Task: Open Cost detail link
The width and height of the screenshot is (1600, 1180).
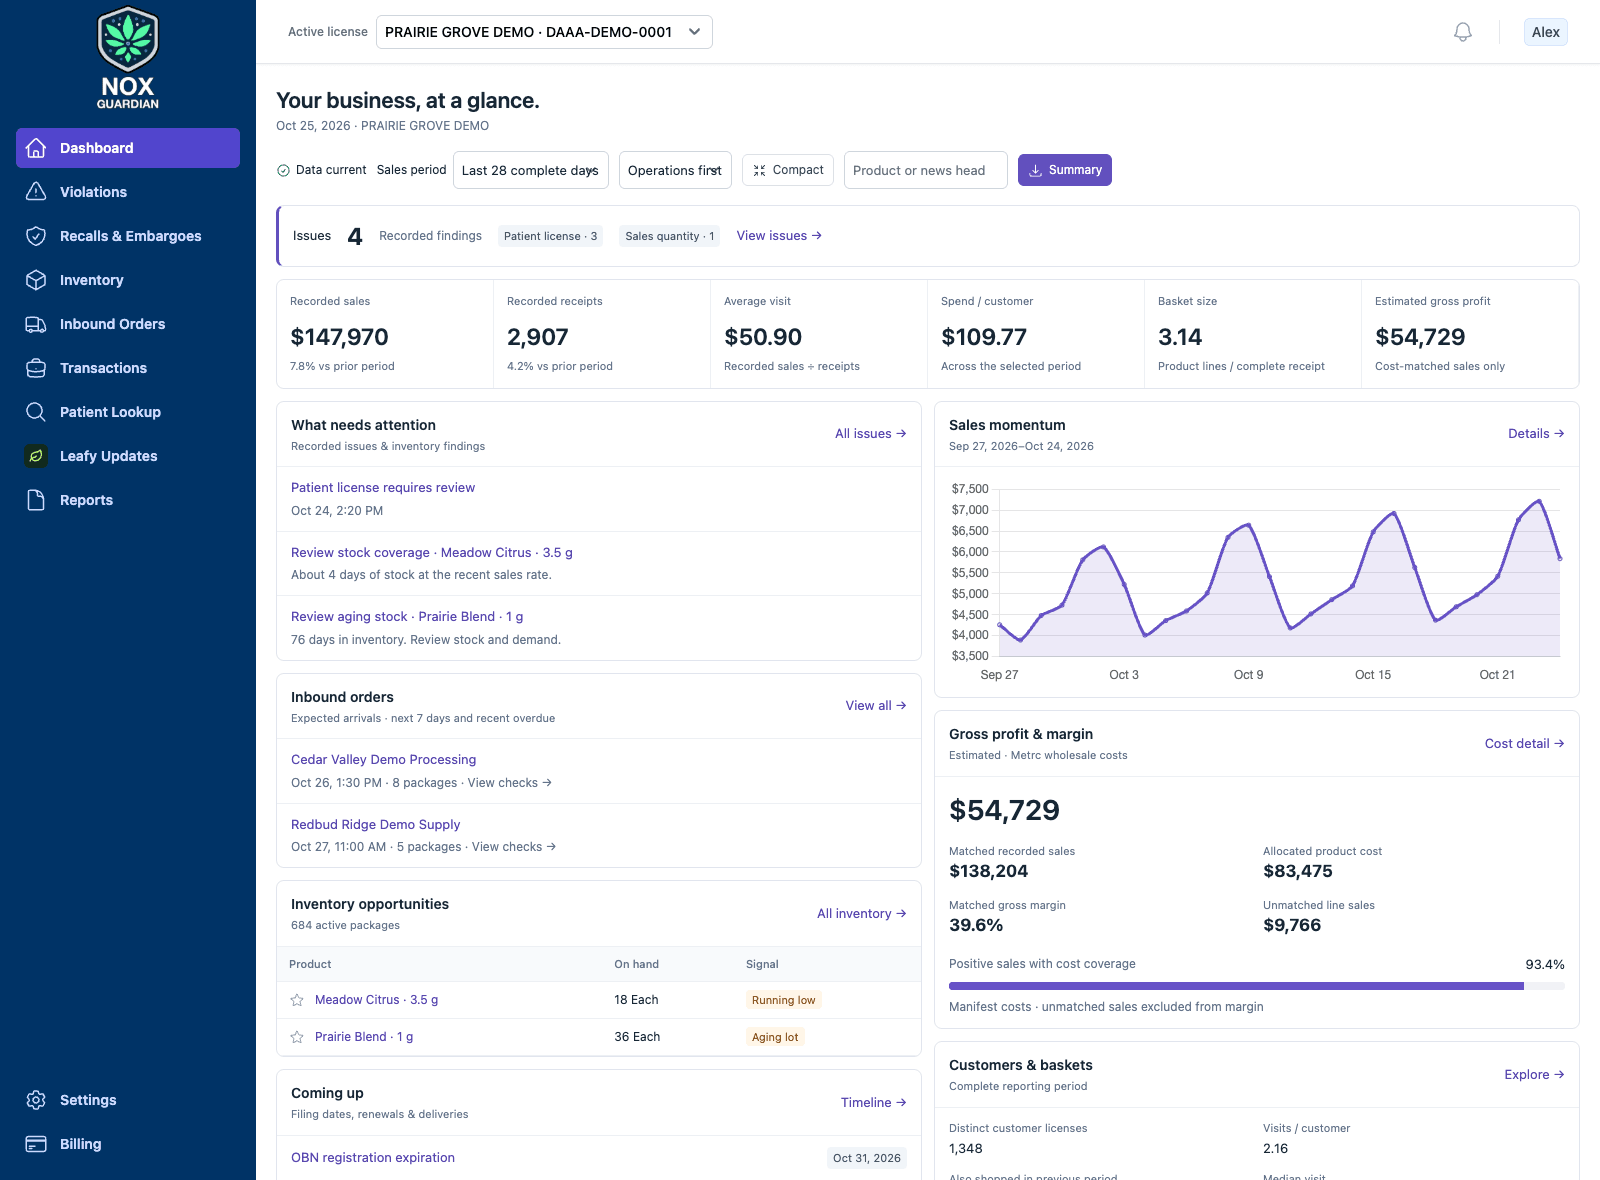Action: point(1524,743)
